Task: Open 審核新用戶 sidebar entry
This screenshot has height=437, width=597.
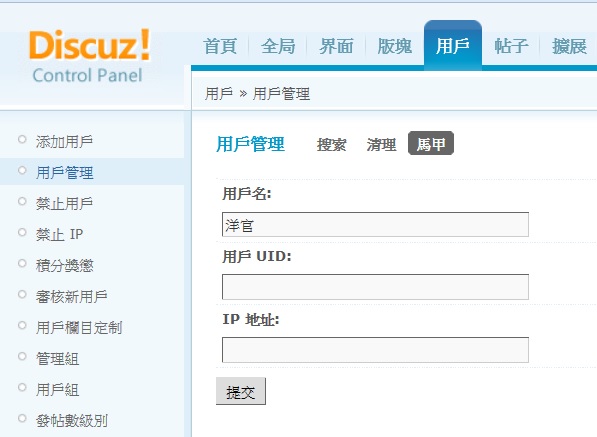Action: 72,297
